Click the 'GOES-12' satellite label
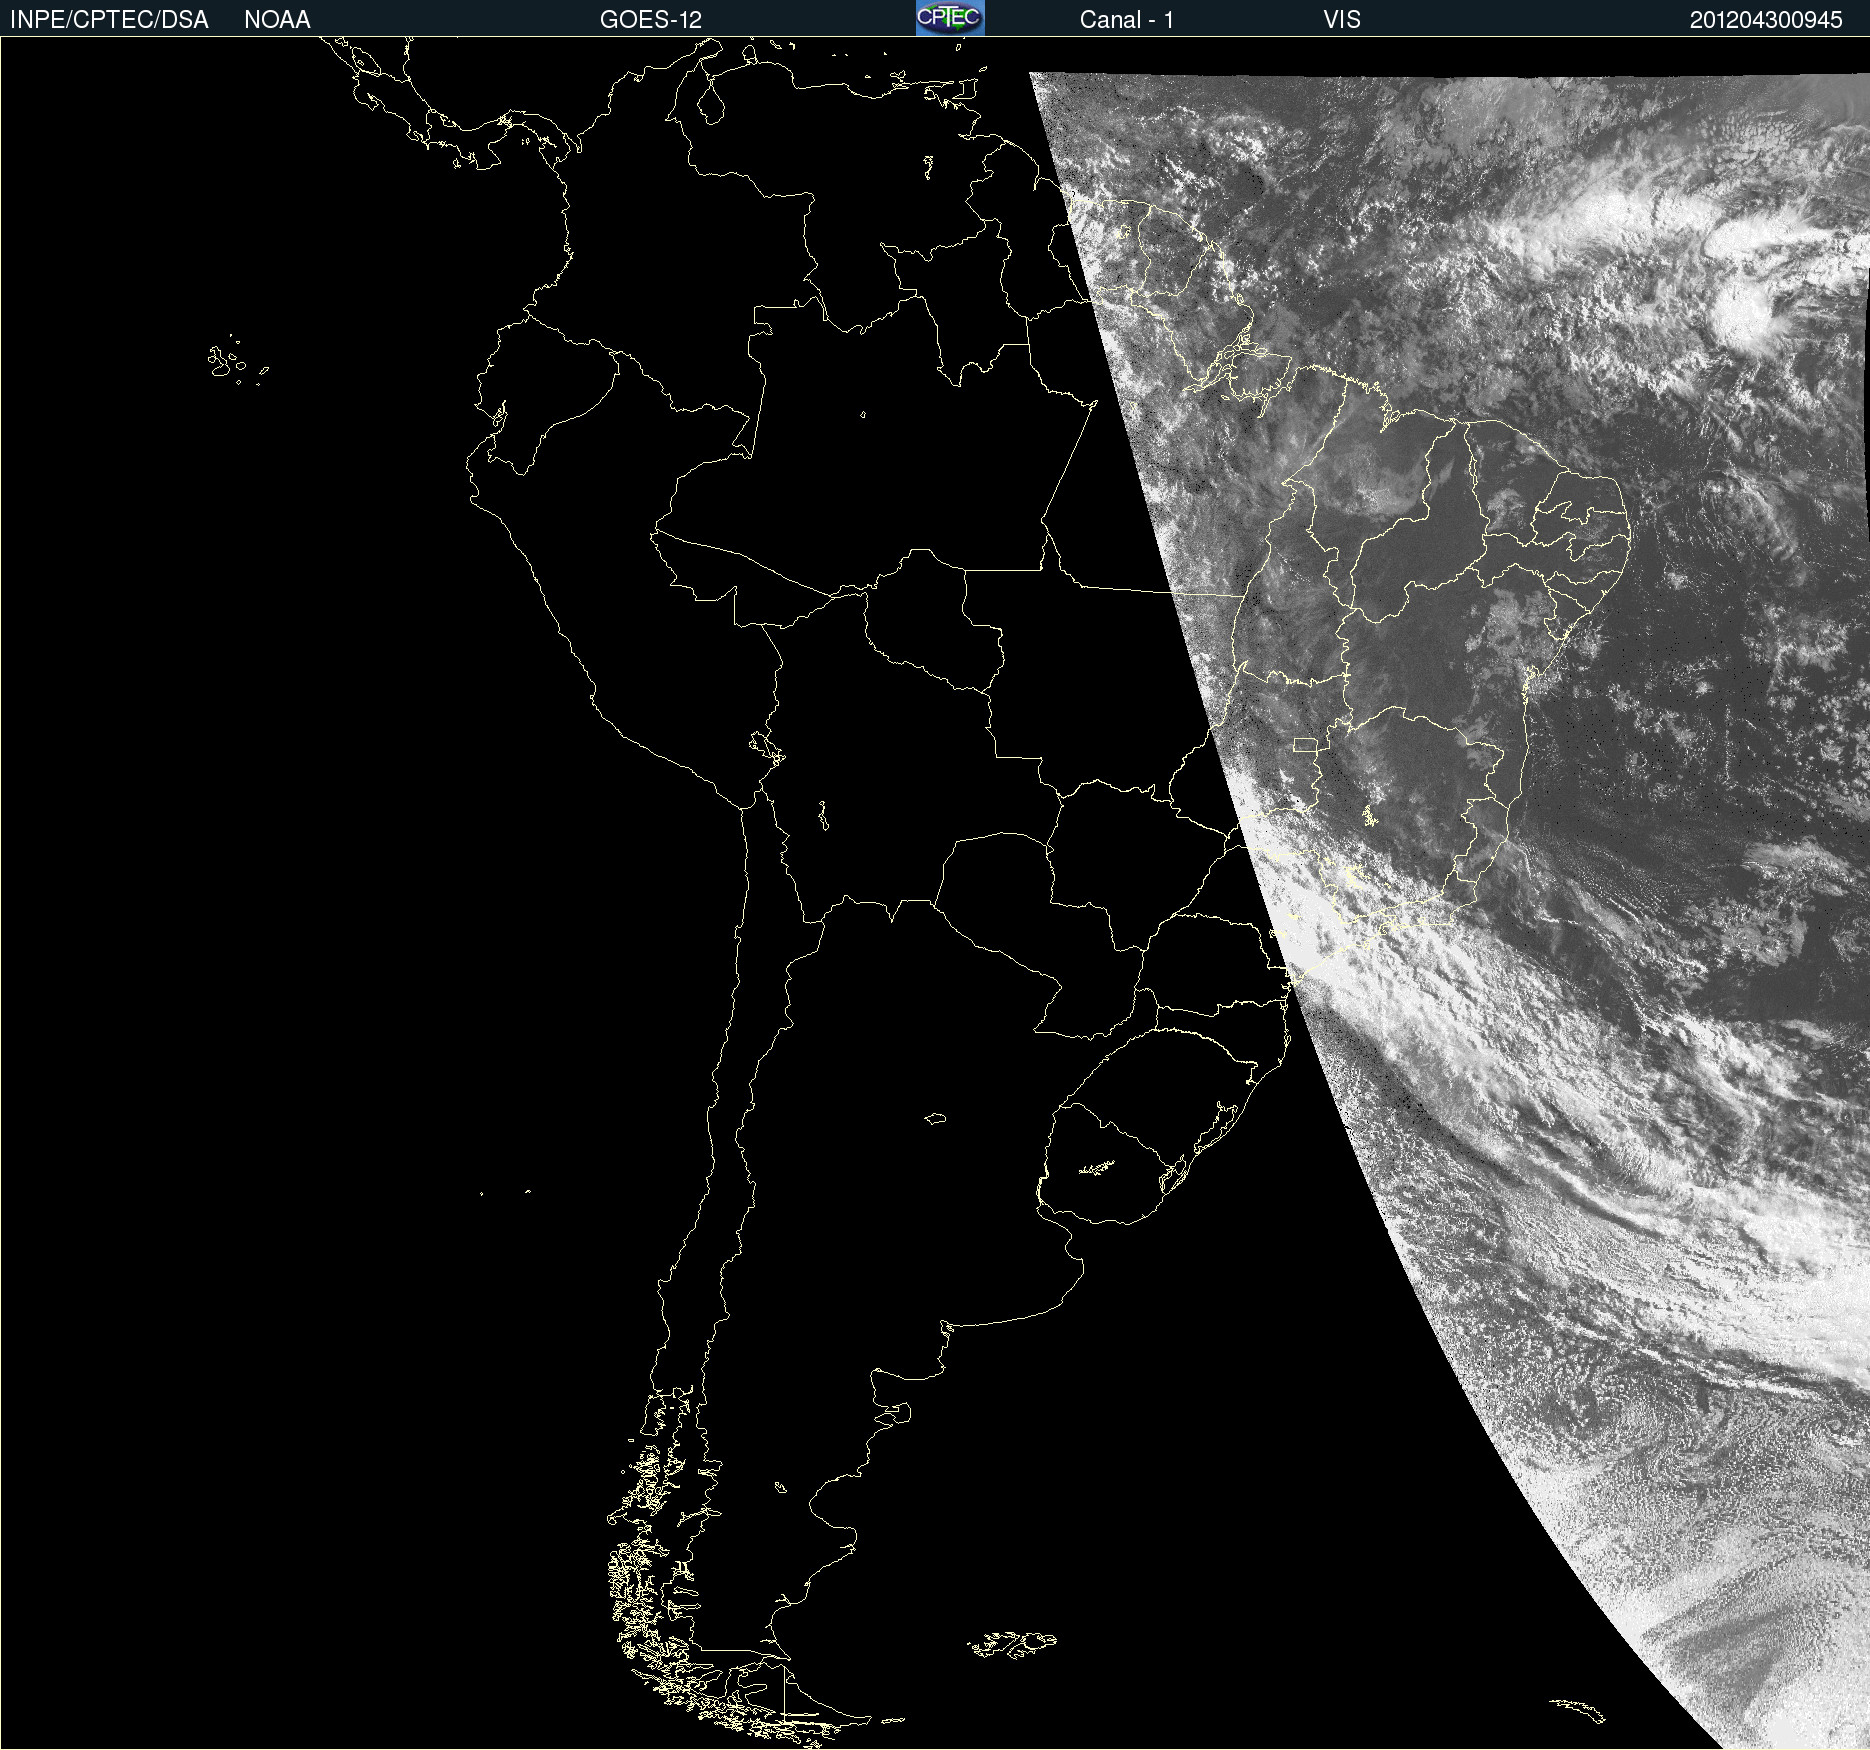Screen dimensions: 1870x1750 651,20
